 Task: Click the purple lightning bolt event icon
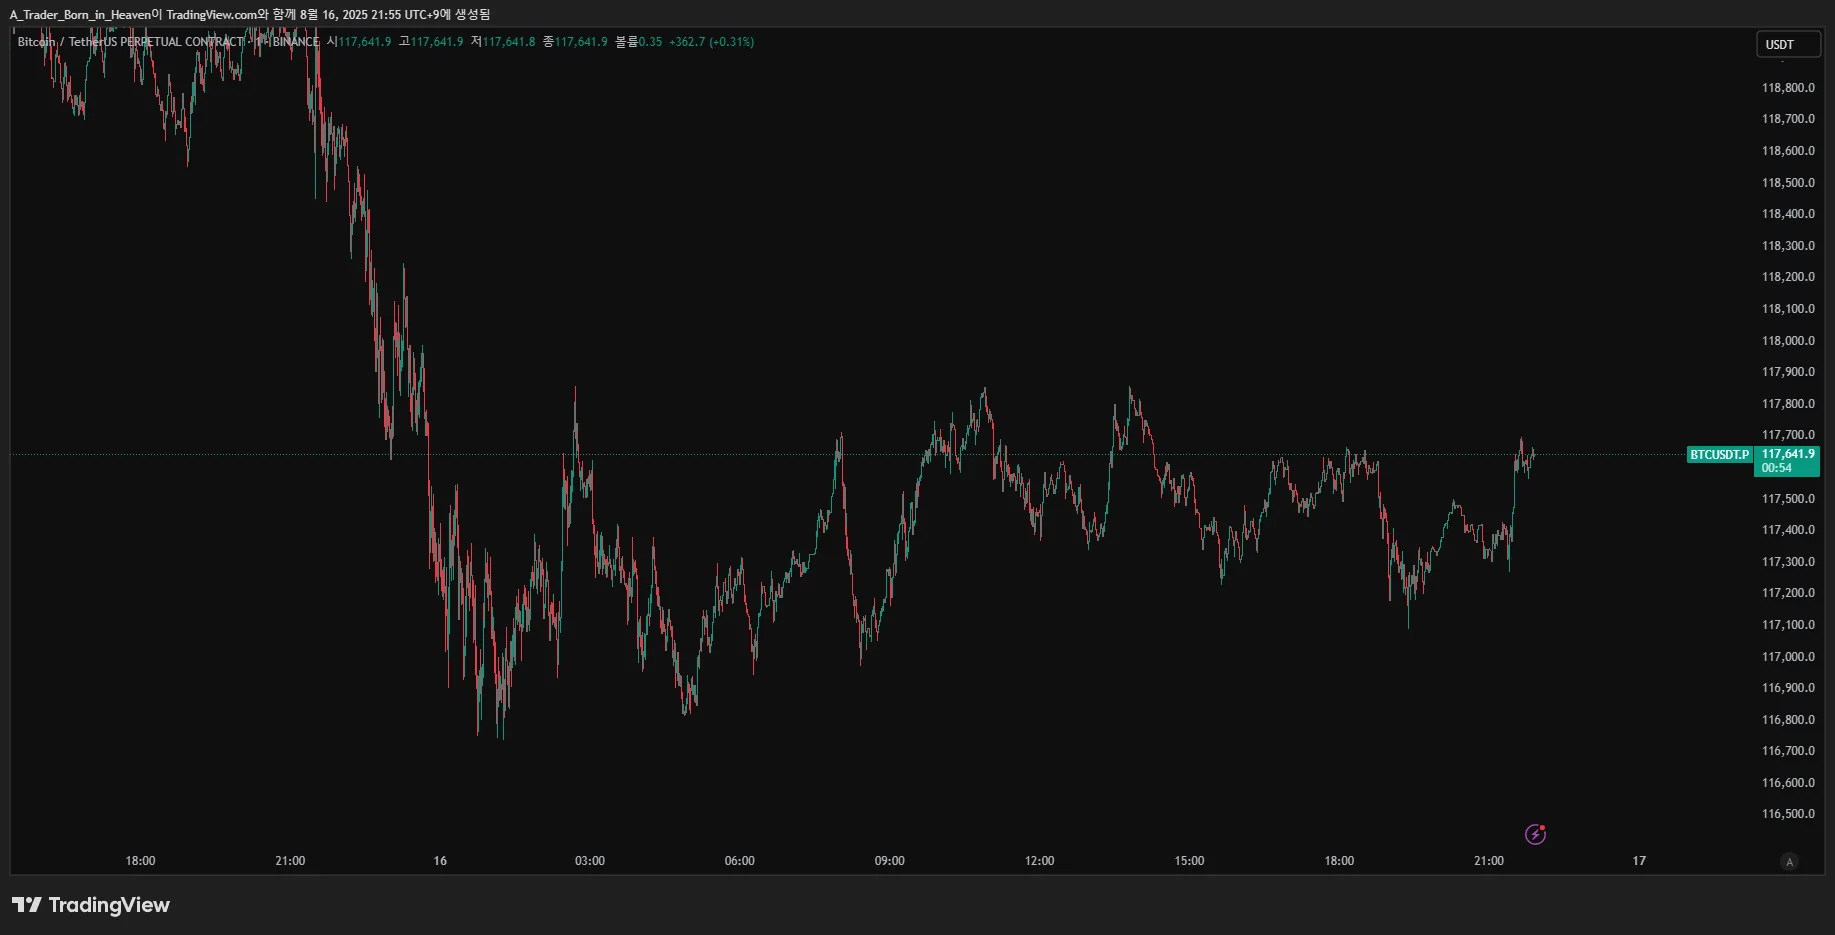1535,834
